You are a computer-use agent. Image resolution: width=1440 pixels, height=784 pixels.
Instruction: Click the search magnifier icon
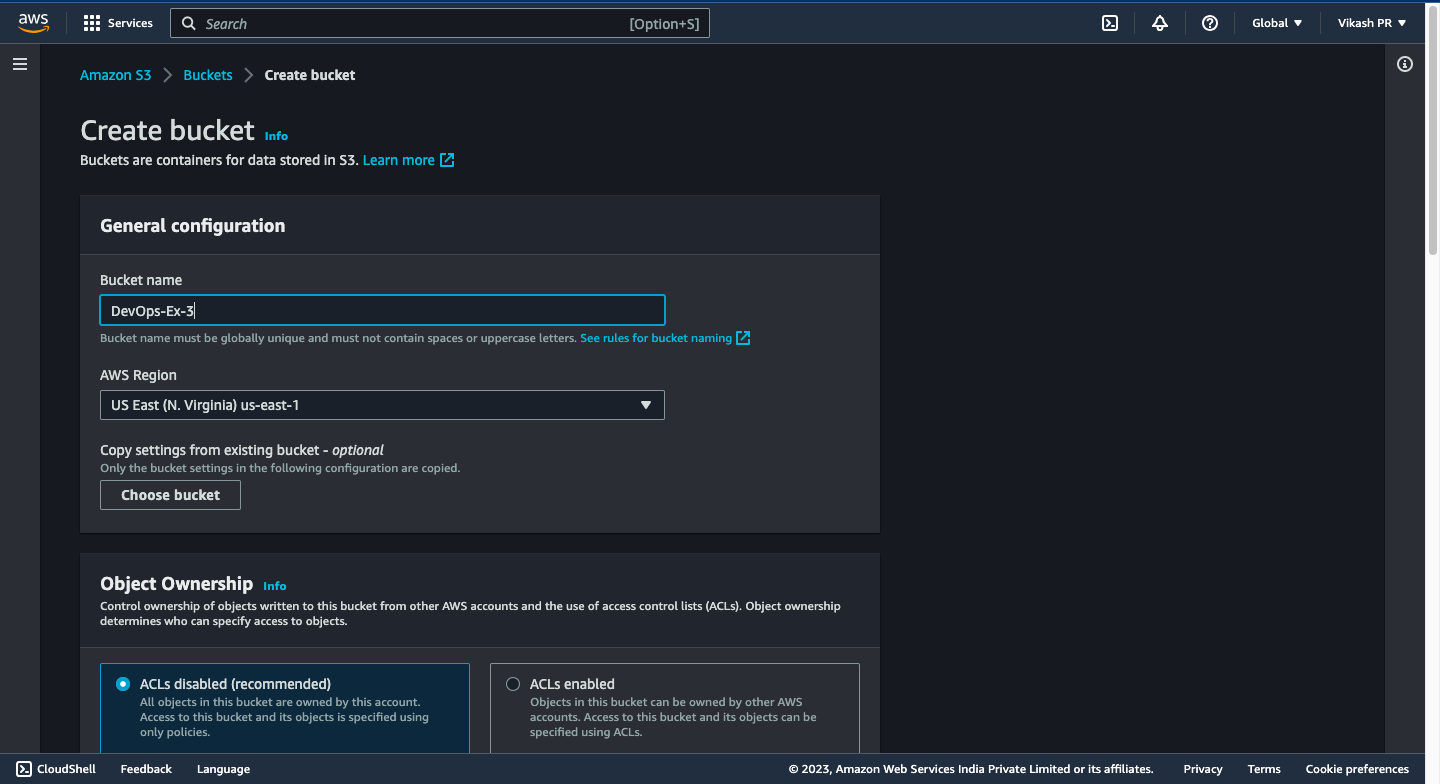pos(189,23)
